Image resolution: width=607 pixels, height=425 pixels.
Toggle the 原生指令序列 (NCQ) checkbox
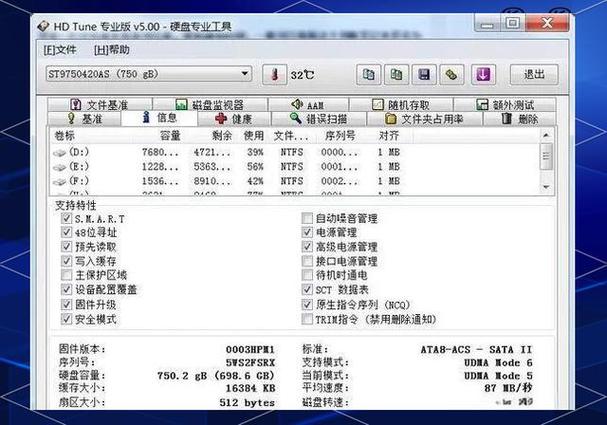pyautogui.click(x=307, y=305)
